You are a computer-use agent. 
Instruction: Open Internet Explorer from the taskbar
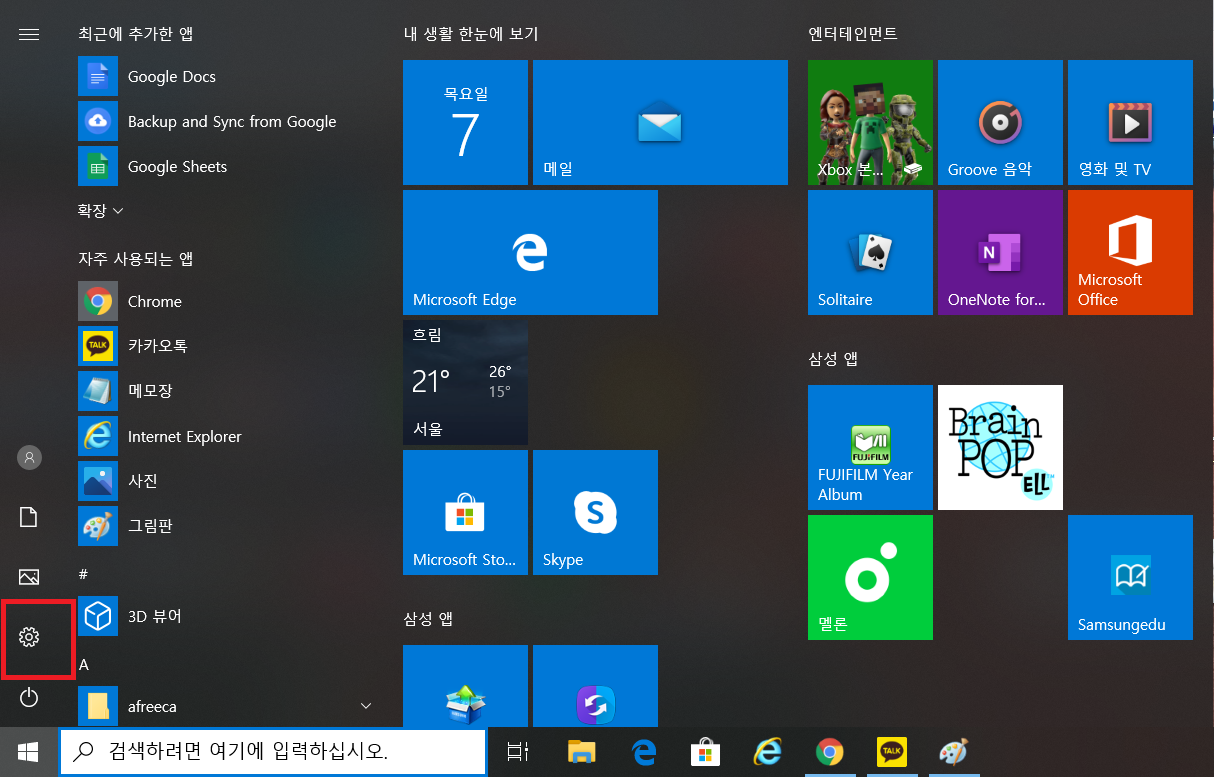click(x=767, y=751)
